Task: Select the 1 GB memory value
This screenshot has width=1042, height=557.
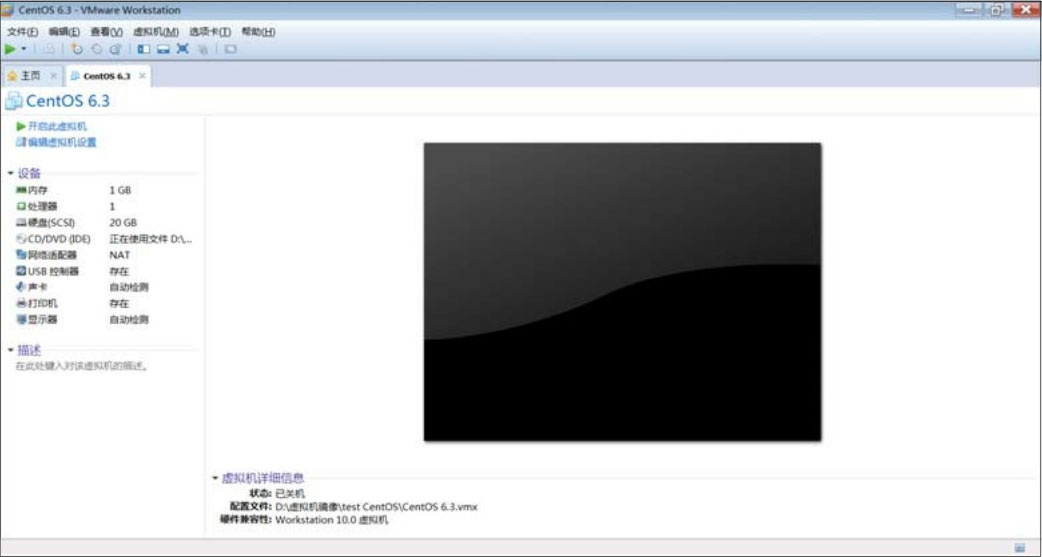Action: coord(120,190)
